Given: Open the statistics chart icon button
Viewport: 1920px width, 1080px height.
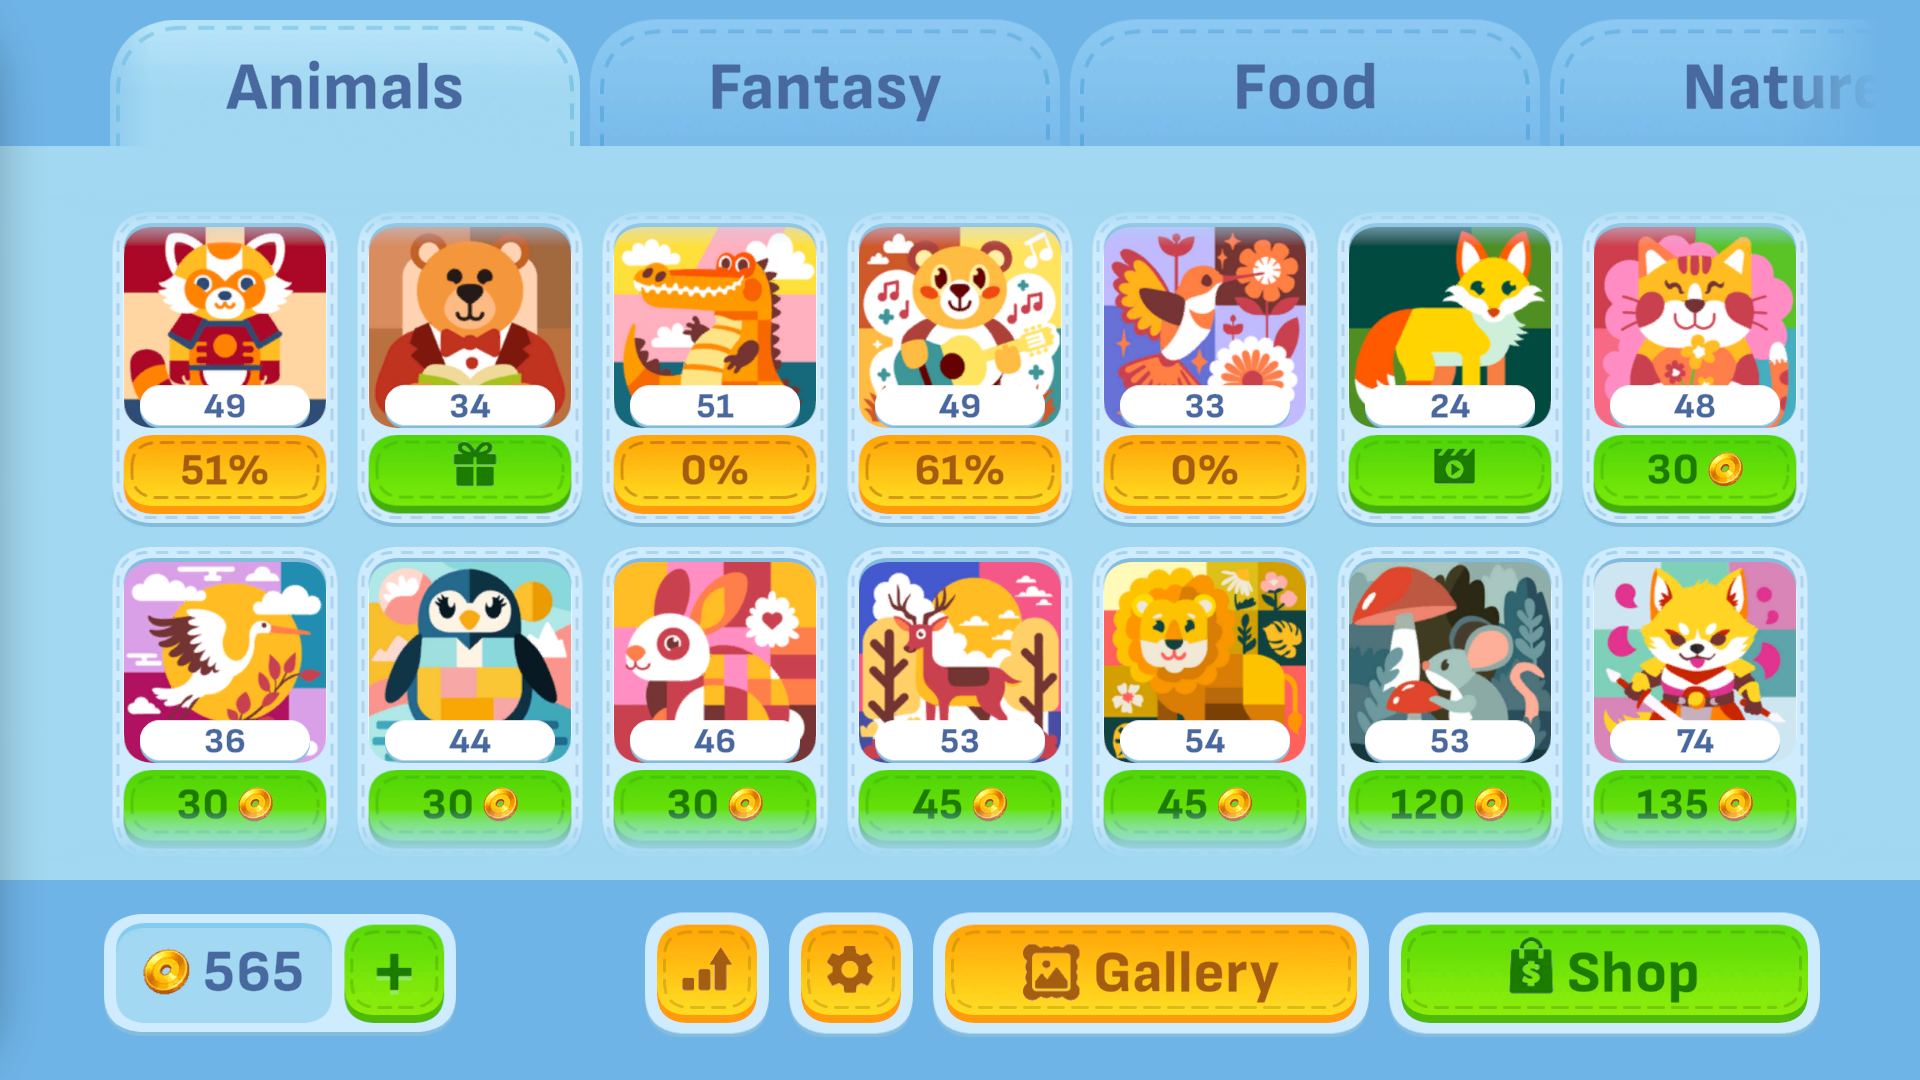Looking at the screenshot, I should pyautogui.click(x=707, y=972).
